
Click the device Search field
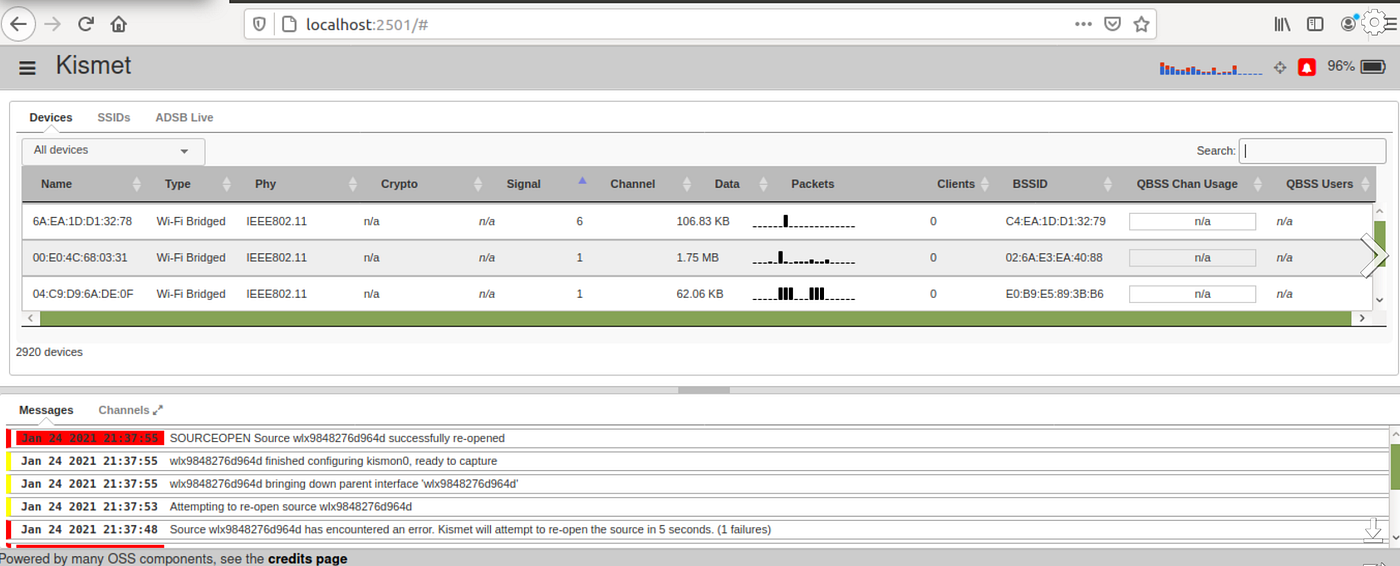pos(1312,151)
